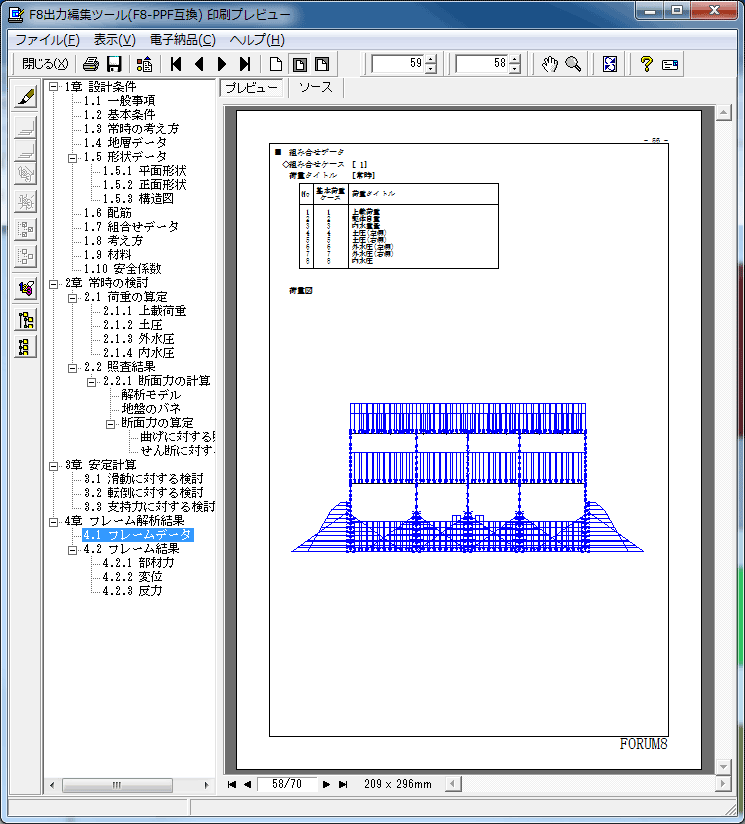
Task: Click the yellow tree structure icon in the sidebar
Action: [x=25, y=320]
